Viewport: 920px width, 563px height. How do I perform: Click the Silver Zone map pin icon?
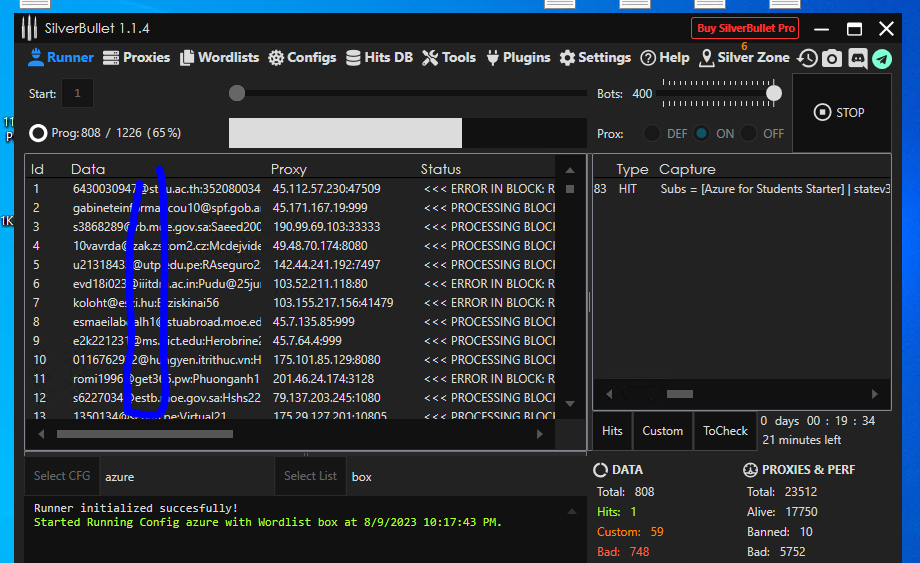coord(706,57)
